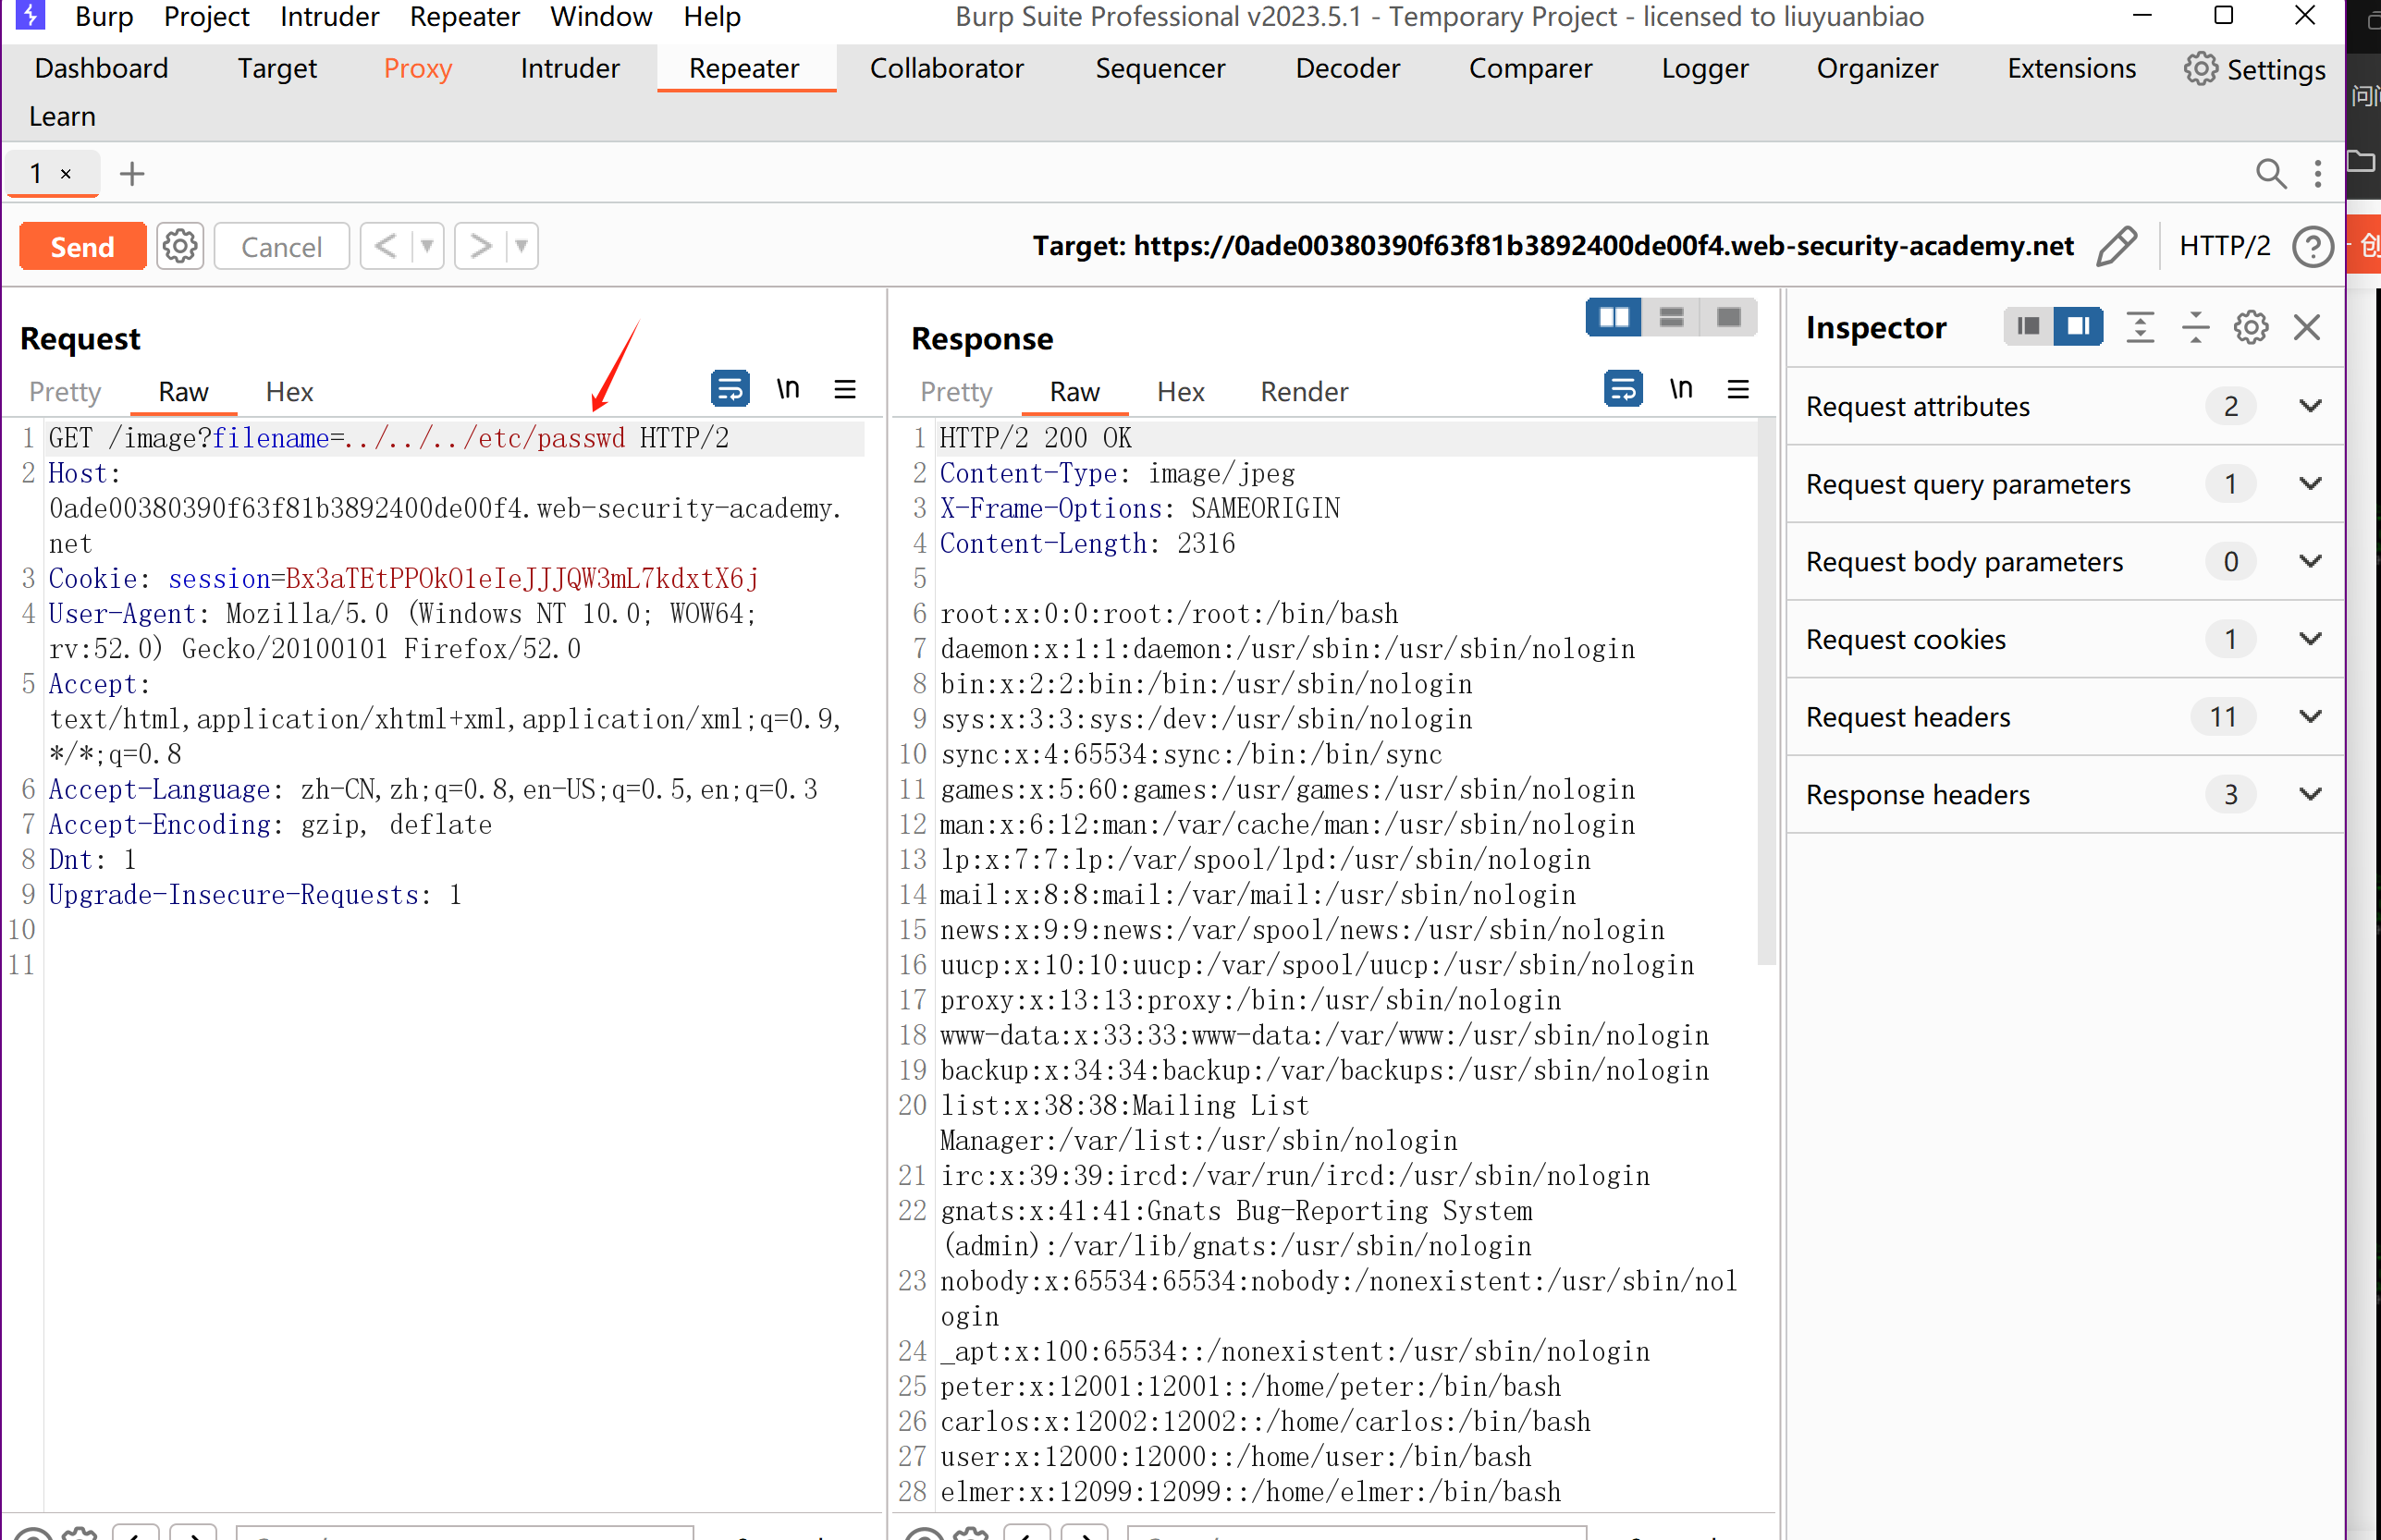Click the orange Send button
The width and height of the screenshot is (2381, 1540).
pyautogui.click(x=82, y=246)
